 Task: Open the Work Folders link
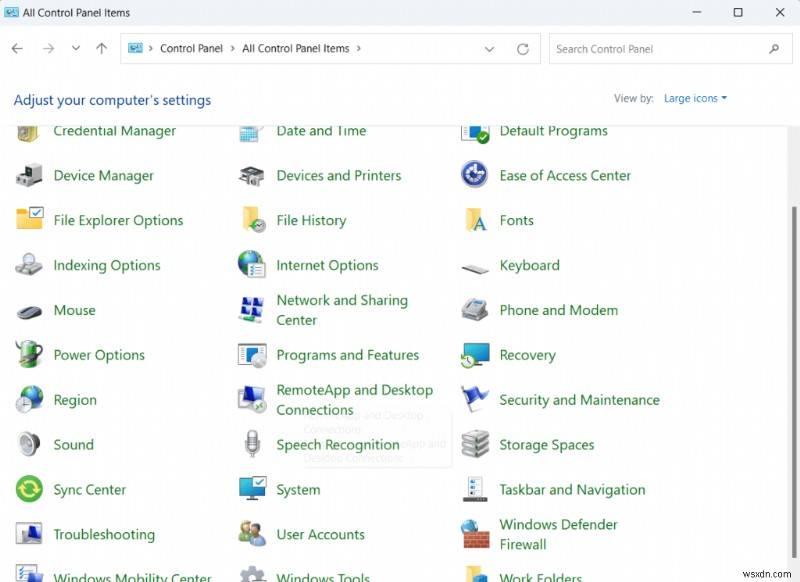click(540, 576)
